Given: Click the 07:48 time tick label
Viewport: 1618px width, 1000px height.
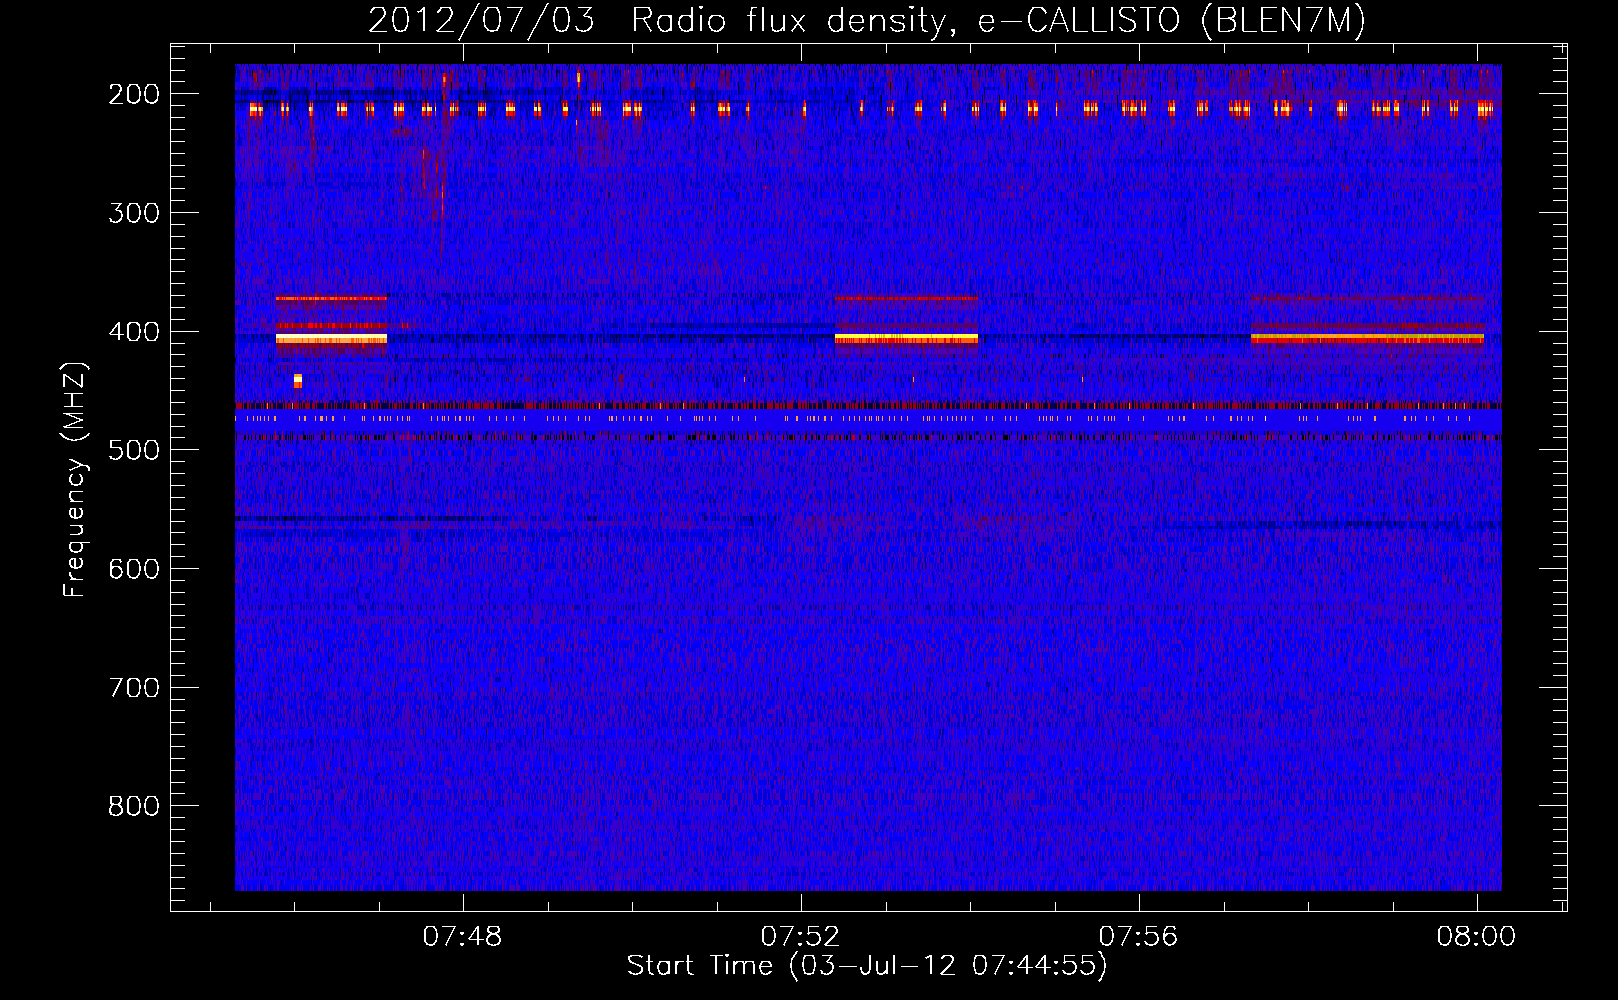Looking at the screenshot, I should [x=463, y=937].
